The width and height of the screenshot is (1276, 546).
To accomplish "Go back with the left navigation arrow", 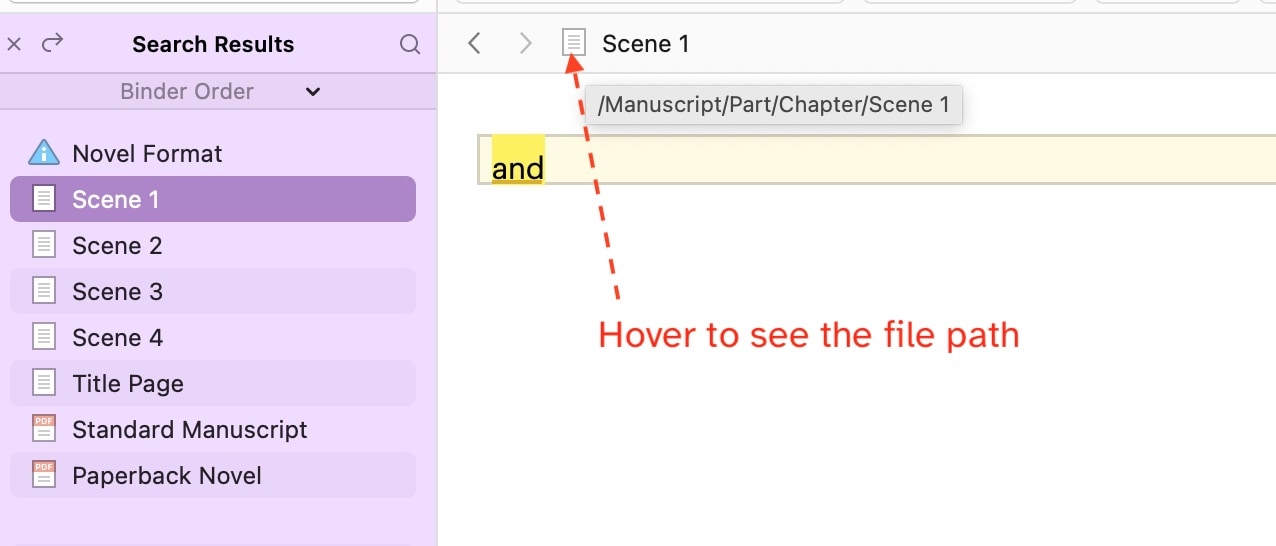I will (x=475, y=43).
